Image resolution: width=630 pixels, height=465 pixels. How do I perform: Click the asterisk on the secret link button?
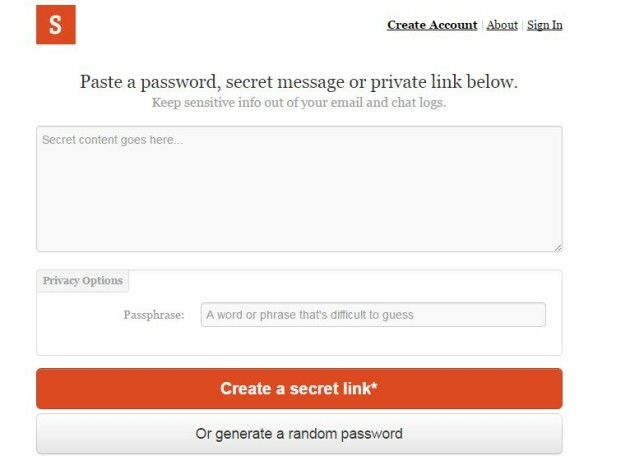tap(374, 387)
